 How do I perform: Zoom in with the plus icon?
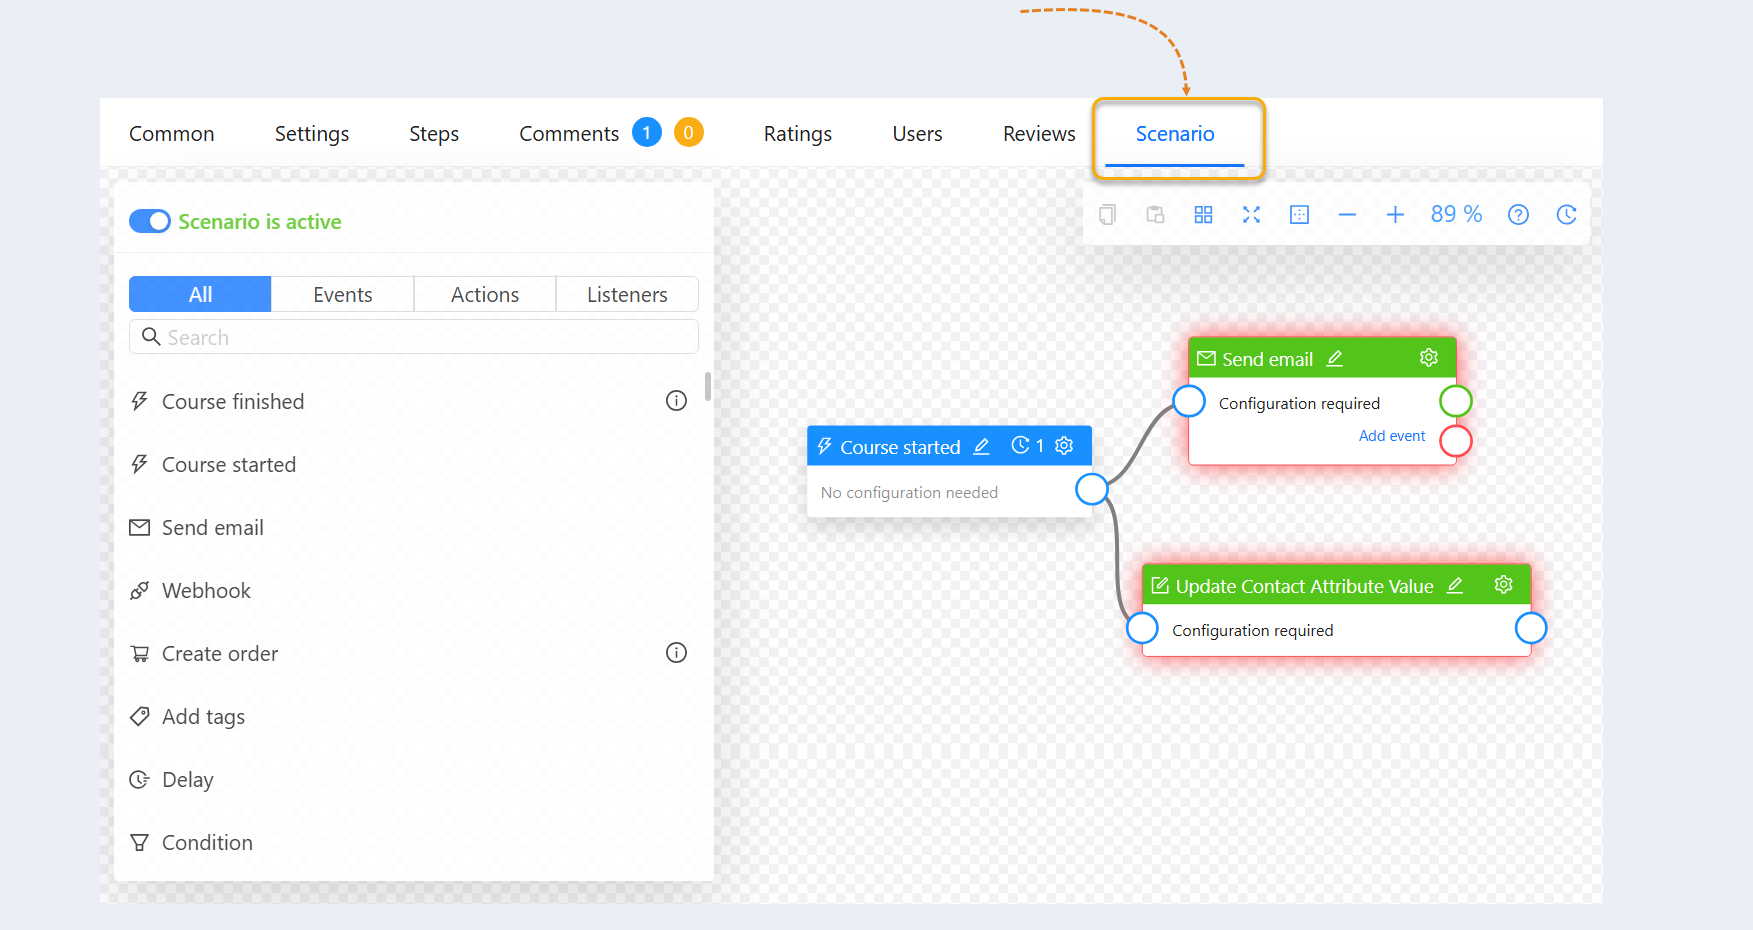tap(1395, 215)
